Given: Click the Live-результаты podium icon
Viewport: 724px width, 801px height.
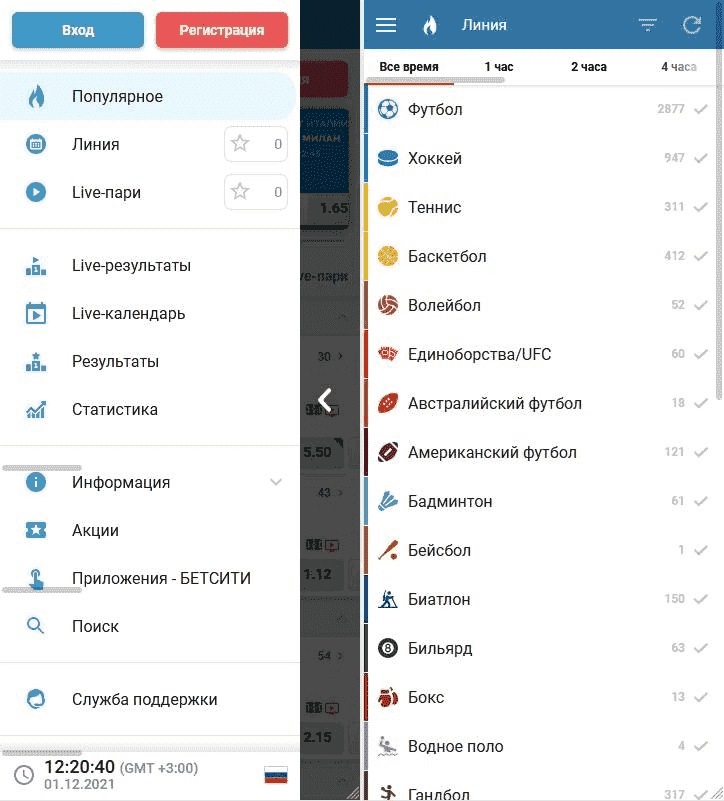Looking at the screenshot, I should pyautogui.click(x=36, y=266).
